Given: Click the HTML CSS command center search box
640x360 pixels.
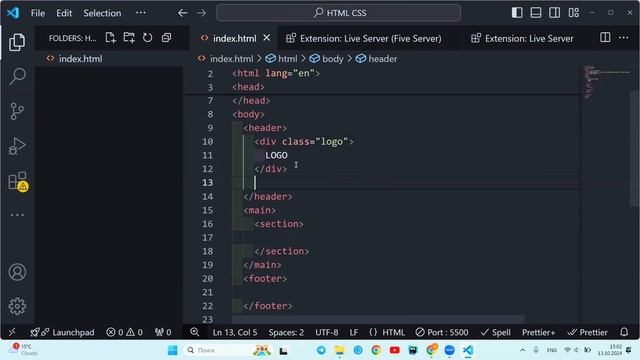Looking at the screenshot, I should (339, 13).
